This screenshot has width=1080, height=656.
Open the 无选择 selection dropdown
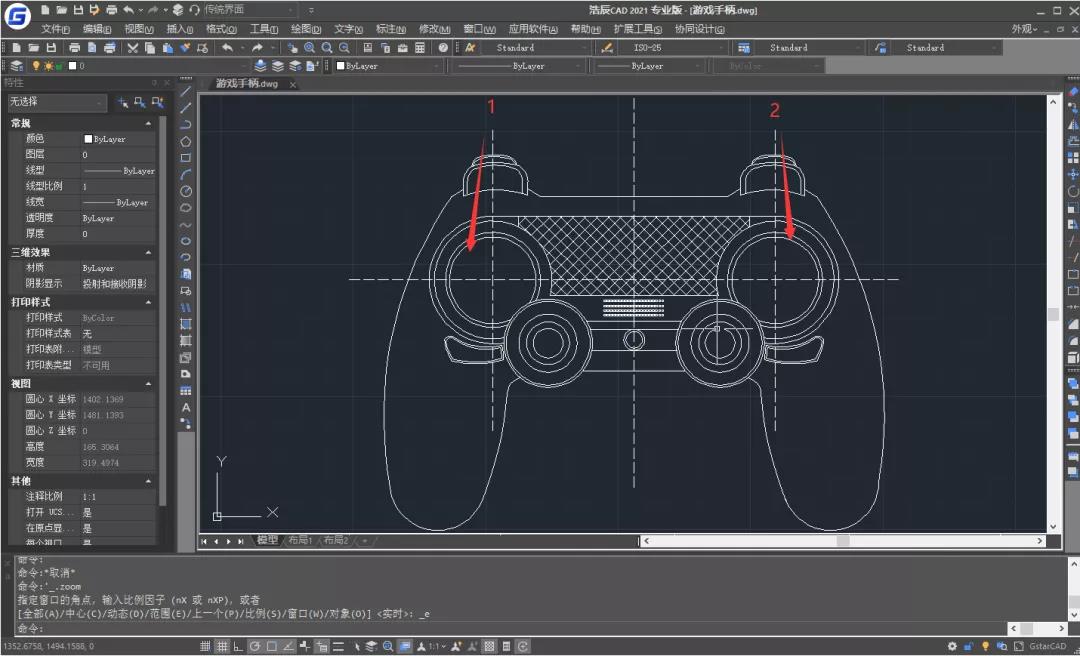(56, 102)
